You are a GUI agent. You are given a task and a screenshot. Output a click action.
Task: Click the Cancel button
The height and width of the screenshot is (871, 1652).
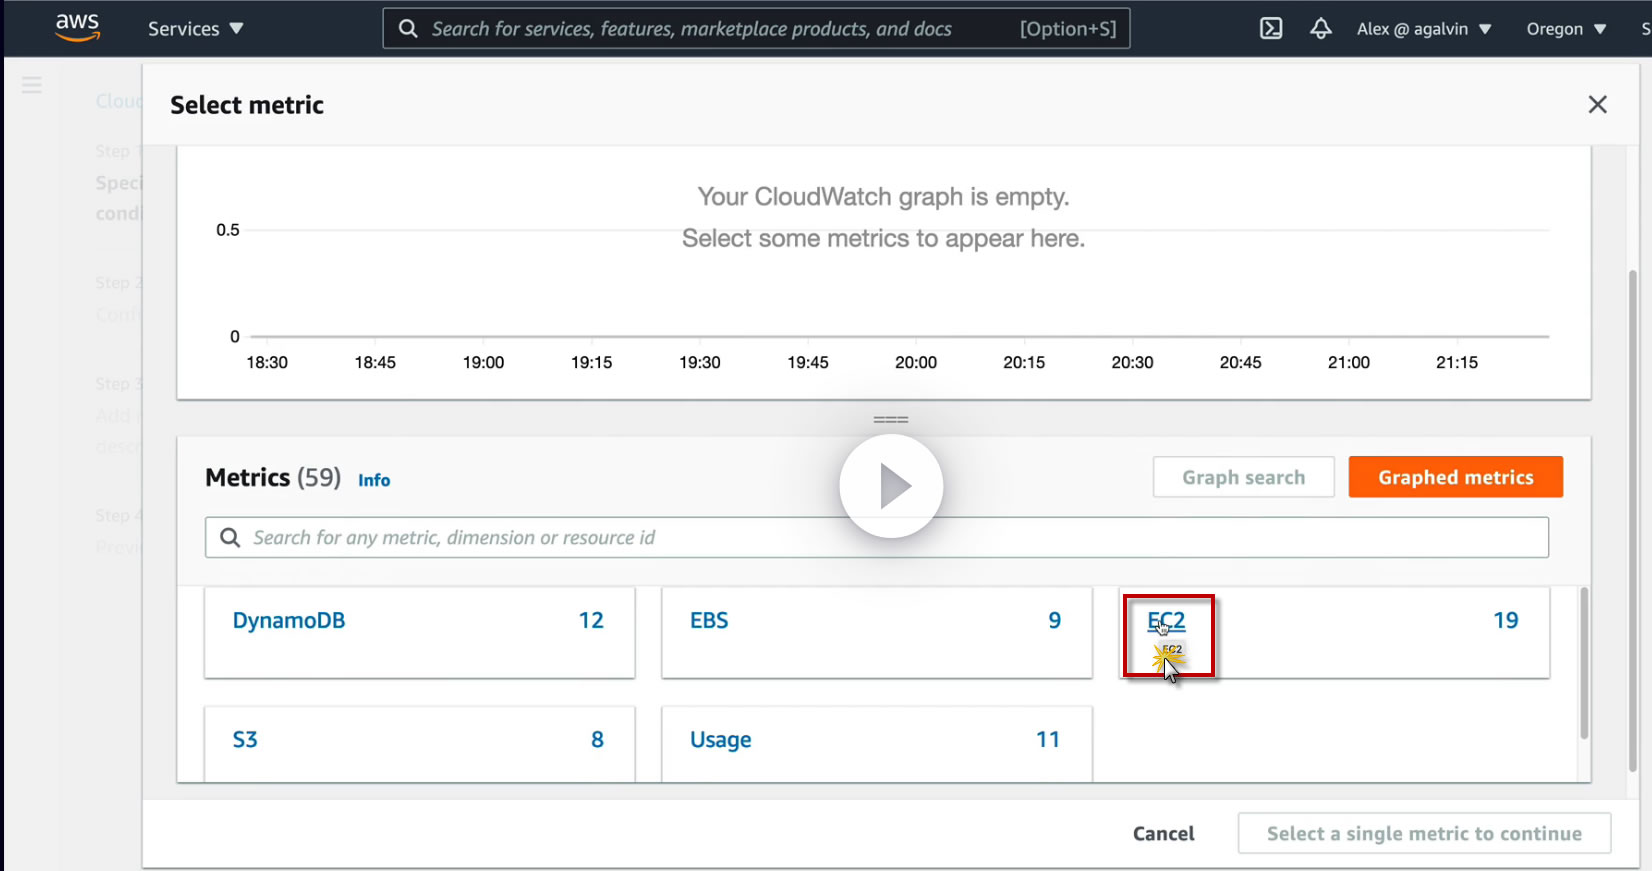pyautogui.click(x=1163, y=833)
